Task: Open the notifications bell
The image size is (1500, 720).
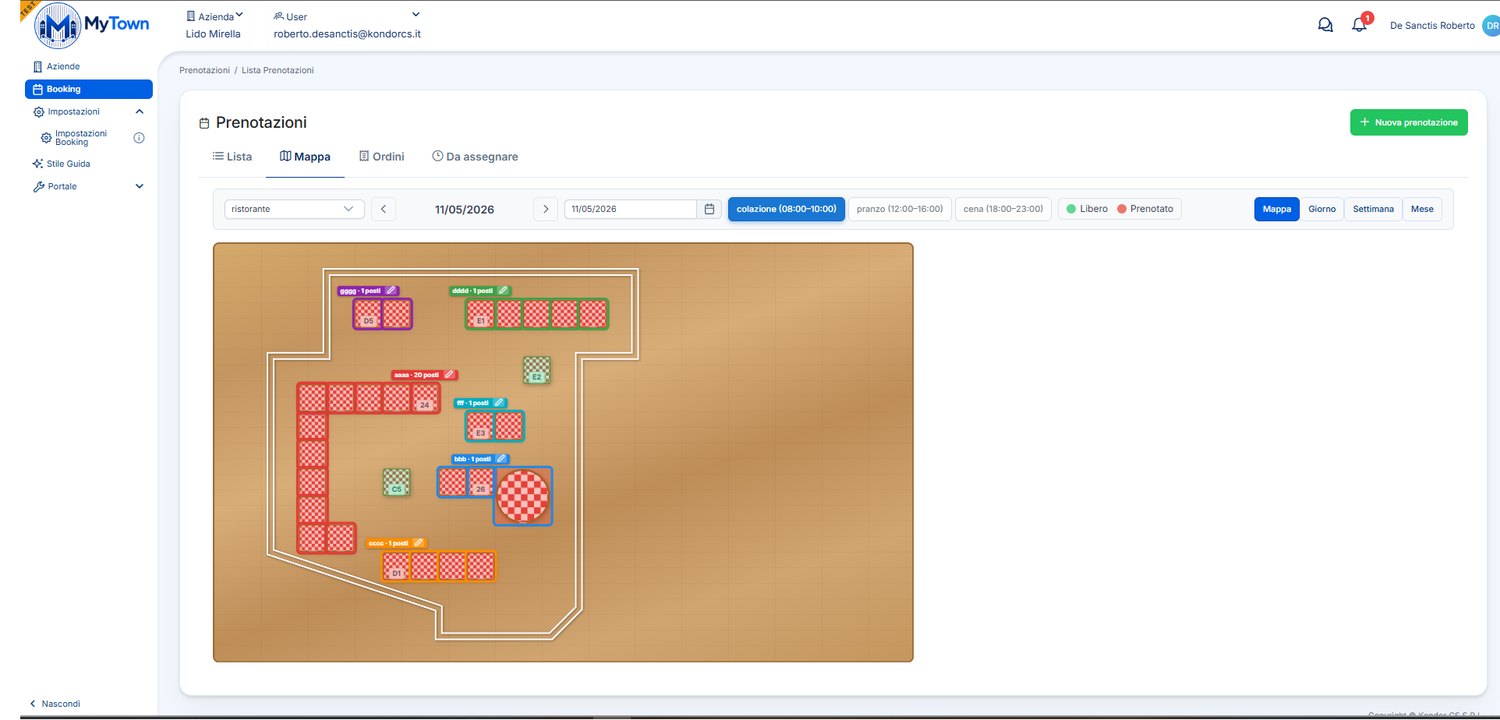Action: [x=1359, y=25]
